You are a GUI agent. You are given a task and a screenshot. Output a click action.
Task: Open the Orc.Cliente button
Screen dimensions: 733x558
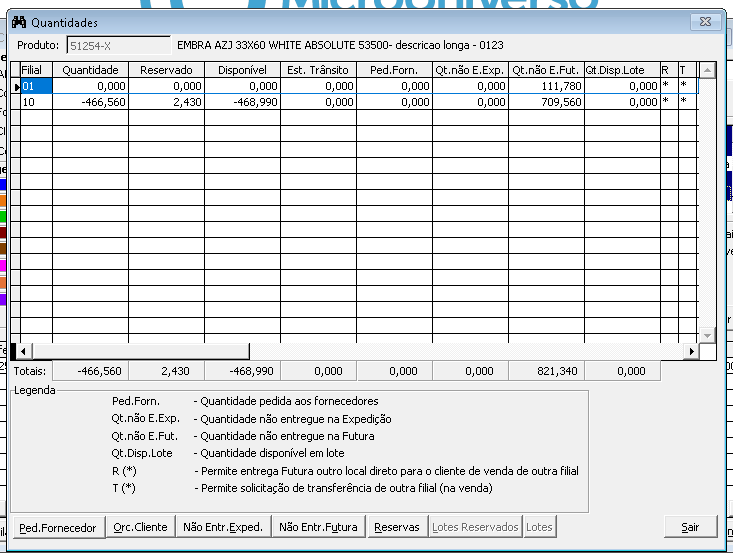pyautogui.click(x=140, y=527)
